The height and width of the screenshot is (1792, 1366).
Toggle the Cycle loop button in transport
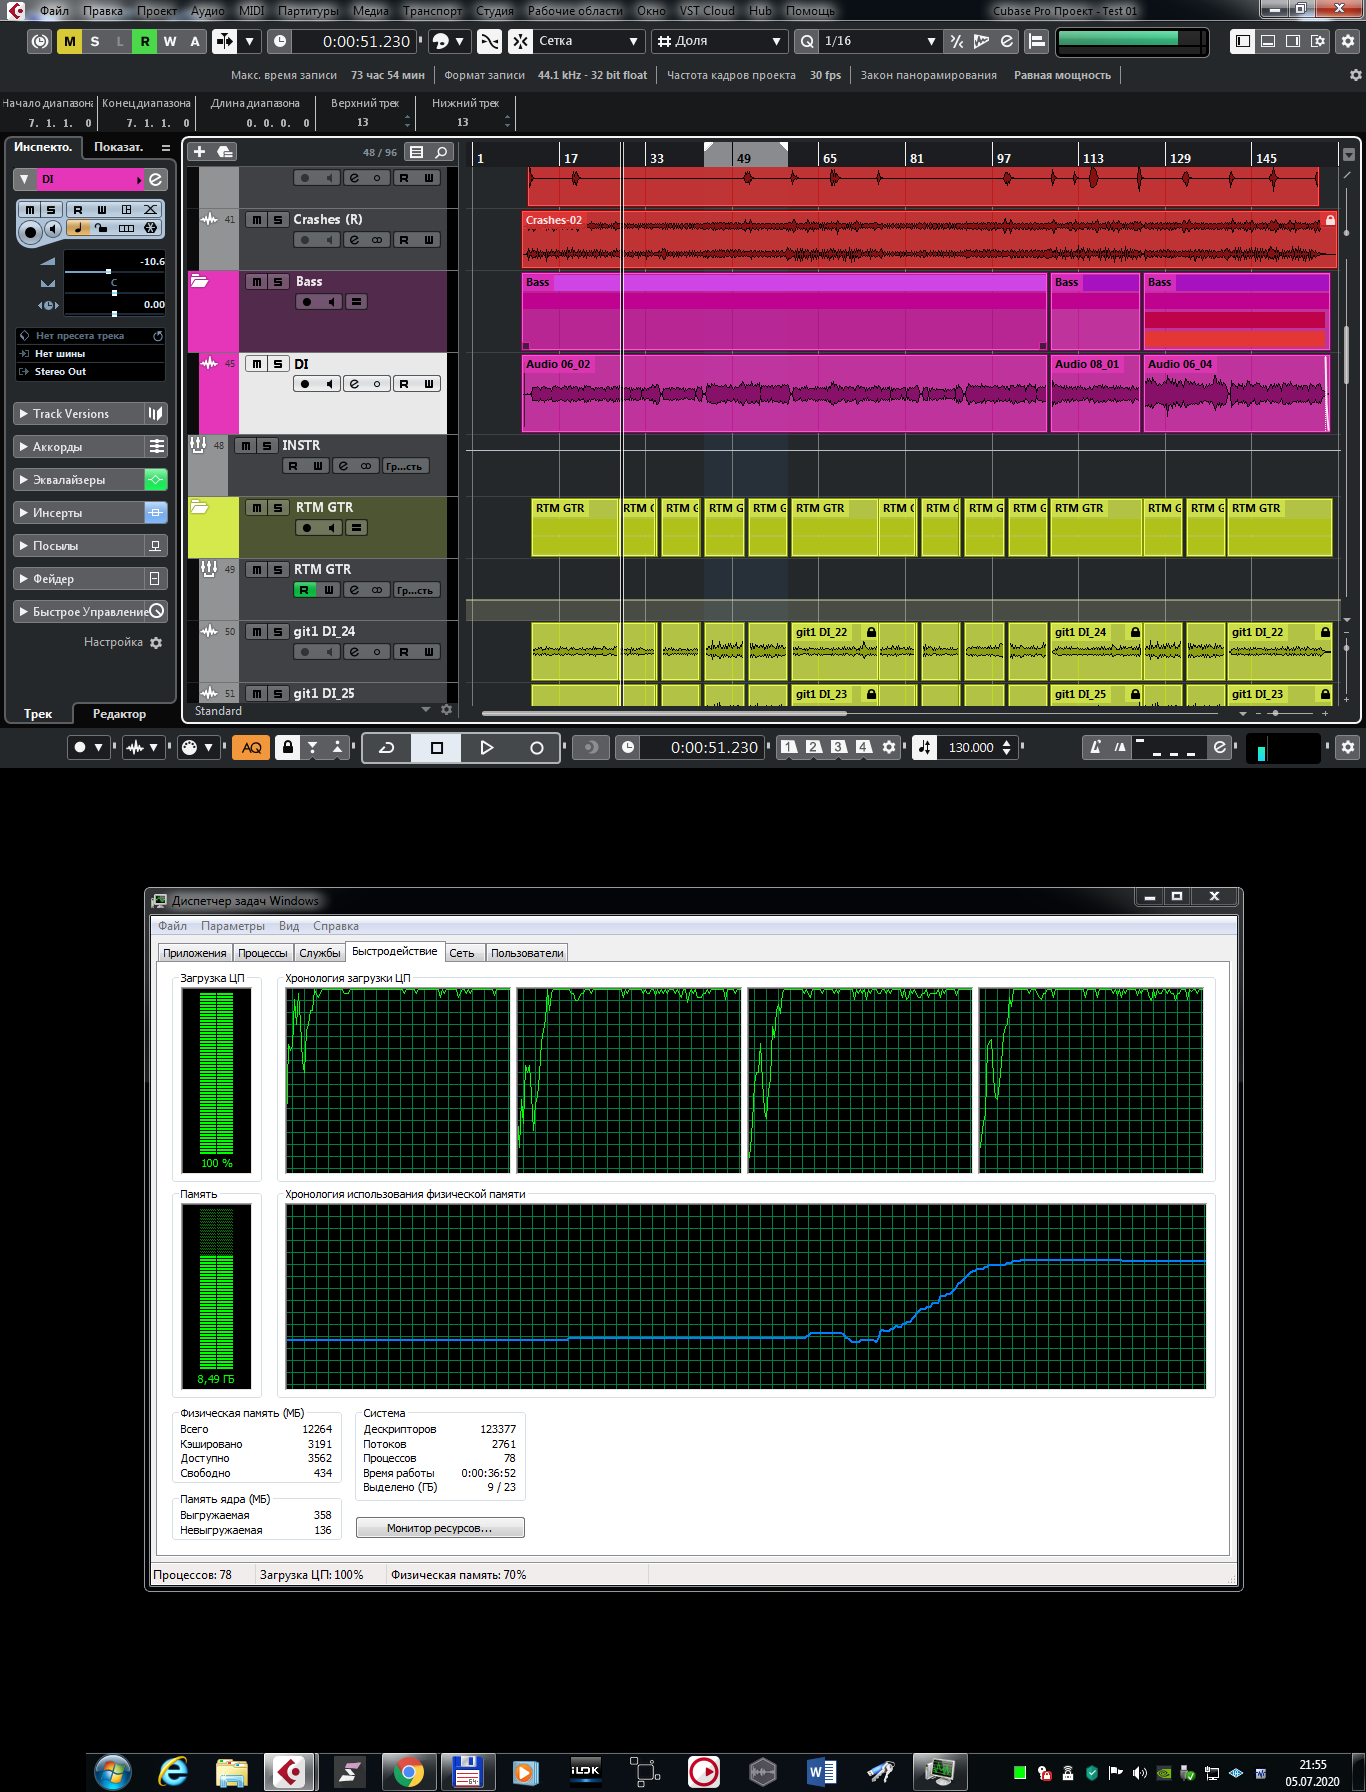(x=387, y=747)
